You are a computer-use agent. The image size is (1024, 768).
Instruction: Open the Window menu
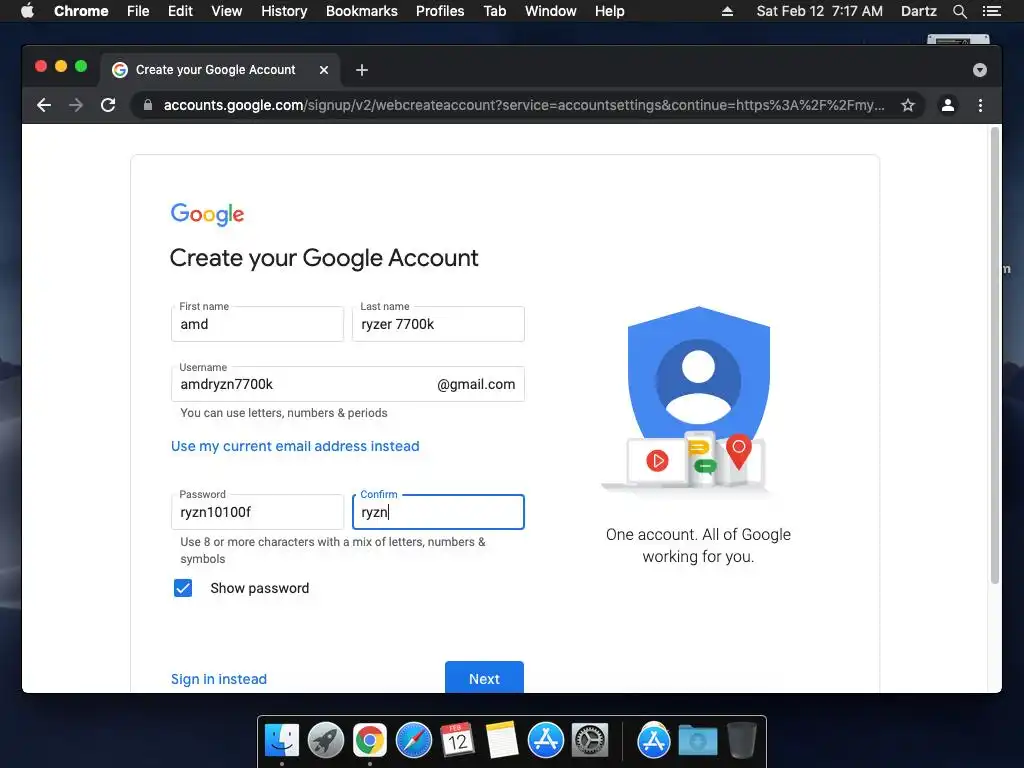tap(551, 11)
